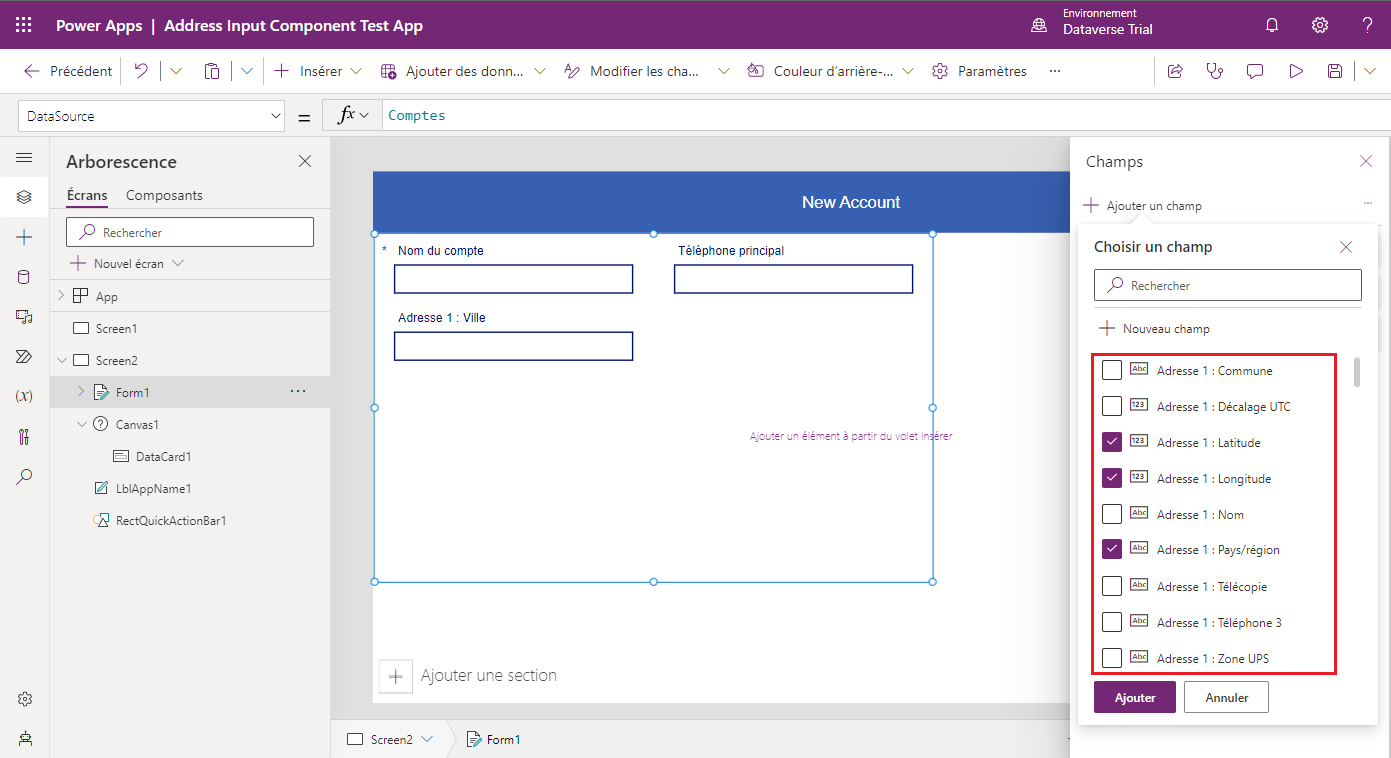The image size is (1391, 758).
Task: Preview the app with Play icon
Action: tap(1296, 71)
